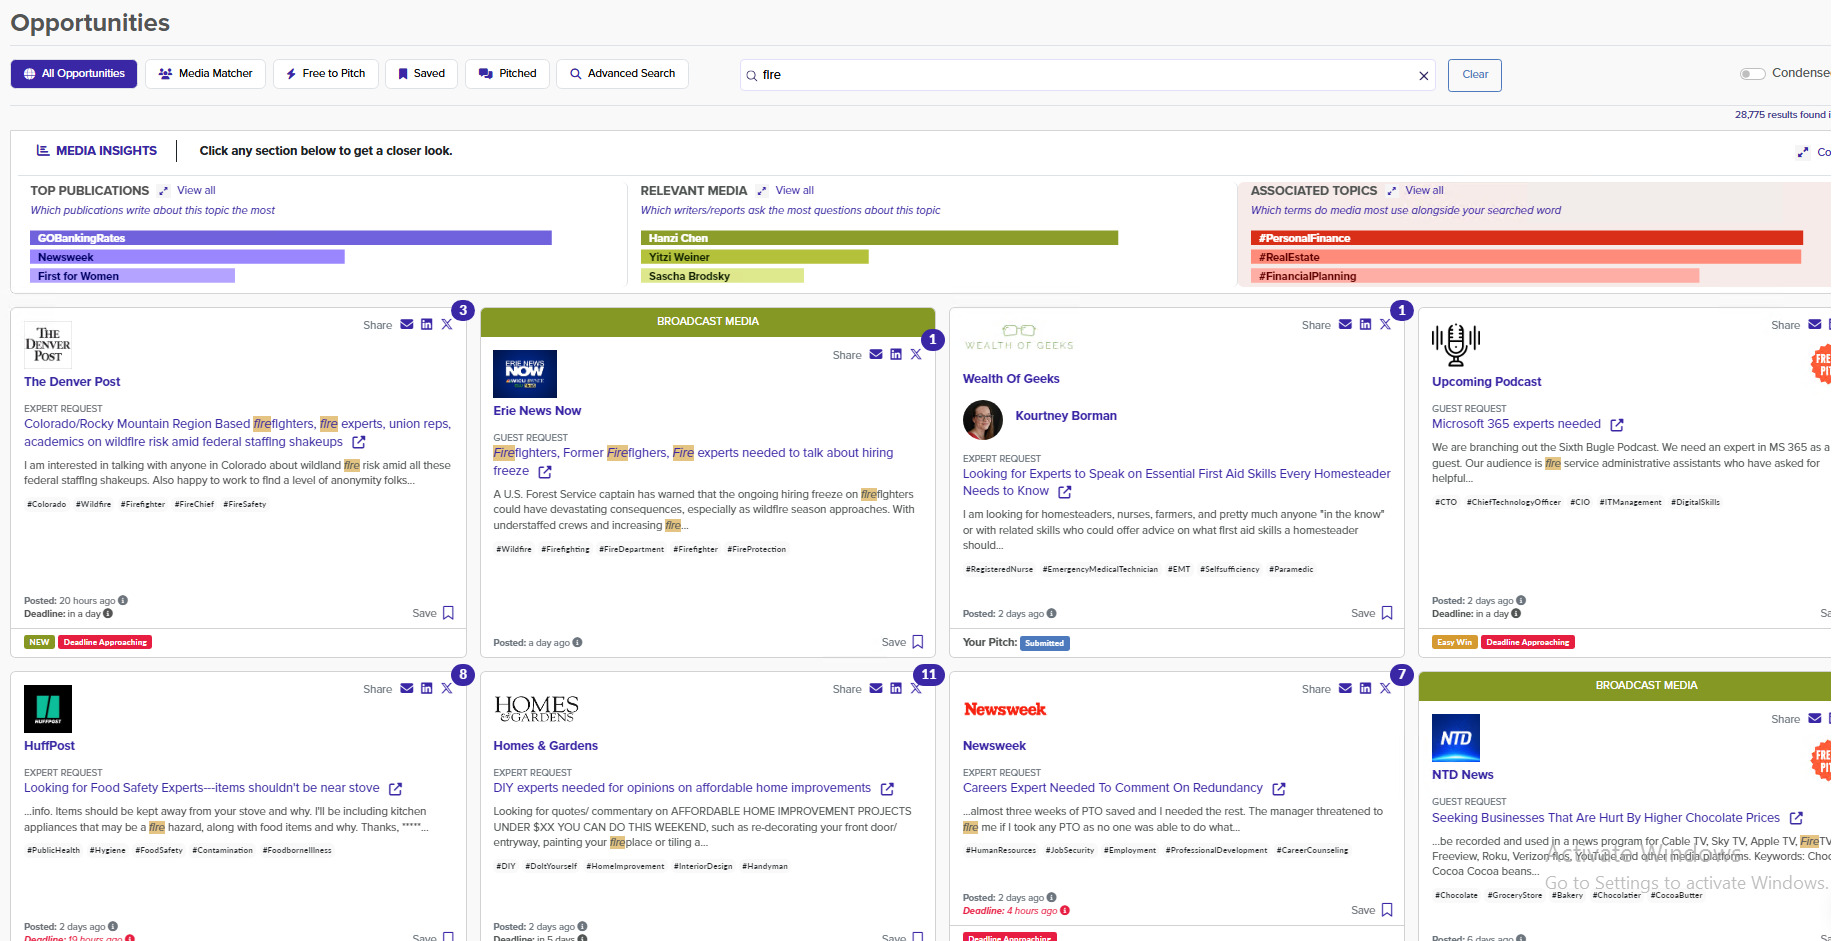Share Wealth Of Geeks request on LinkedIn

coord(1366,325)
